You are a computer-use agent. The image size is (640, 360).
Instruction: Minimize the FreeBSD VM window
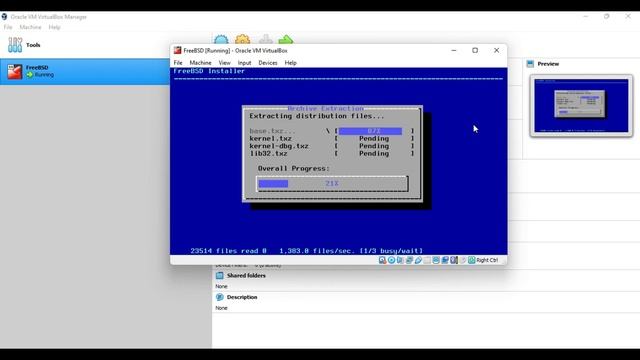(454, 50)
